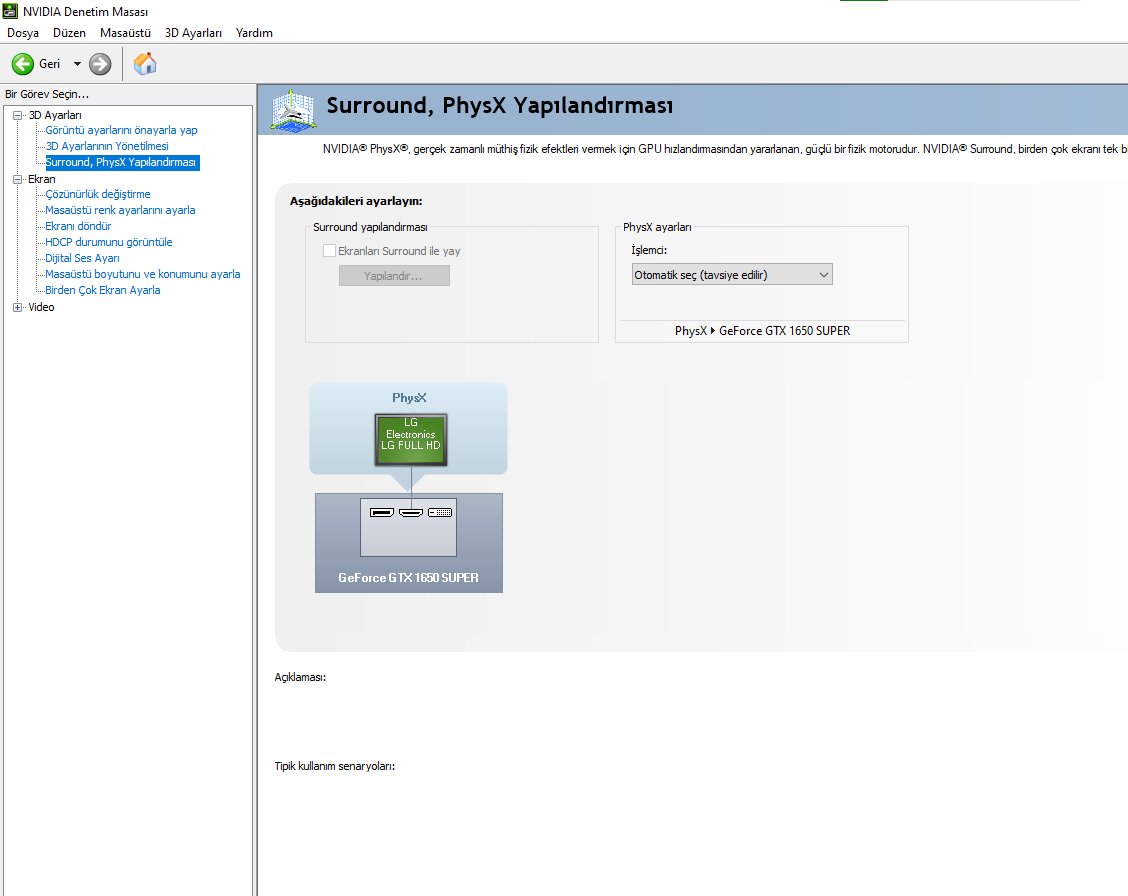Click the Yapılandır... button
Viewport: 1128px width, 896px height.
(394, 275)
